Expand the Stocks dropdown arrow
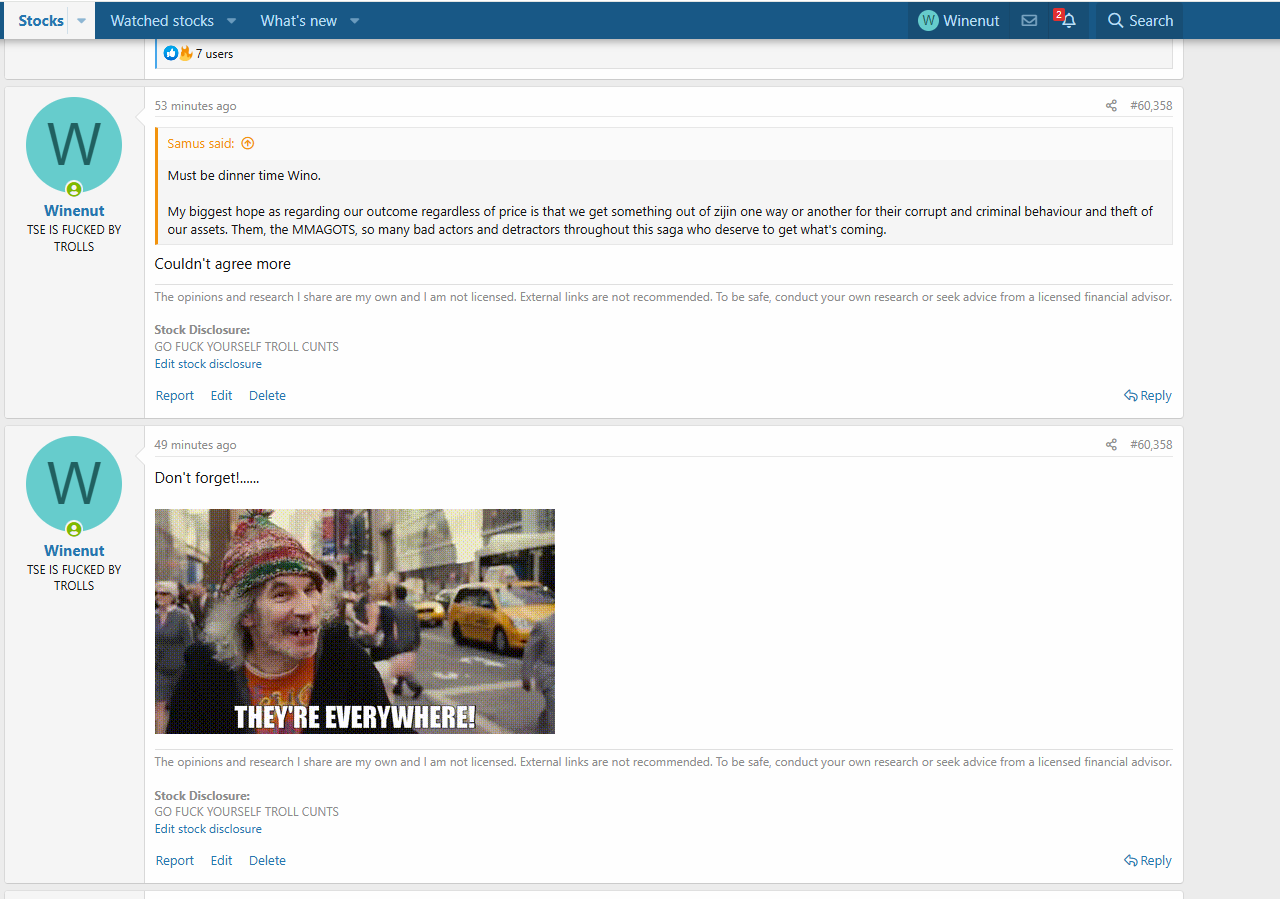 [81, 21]
